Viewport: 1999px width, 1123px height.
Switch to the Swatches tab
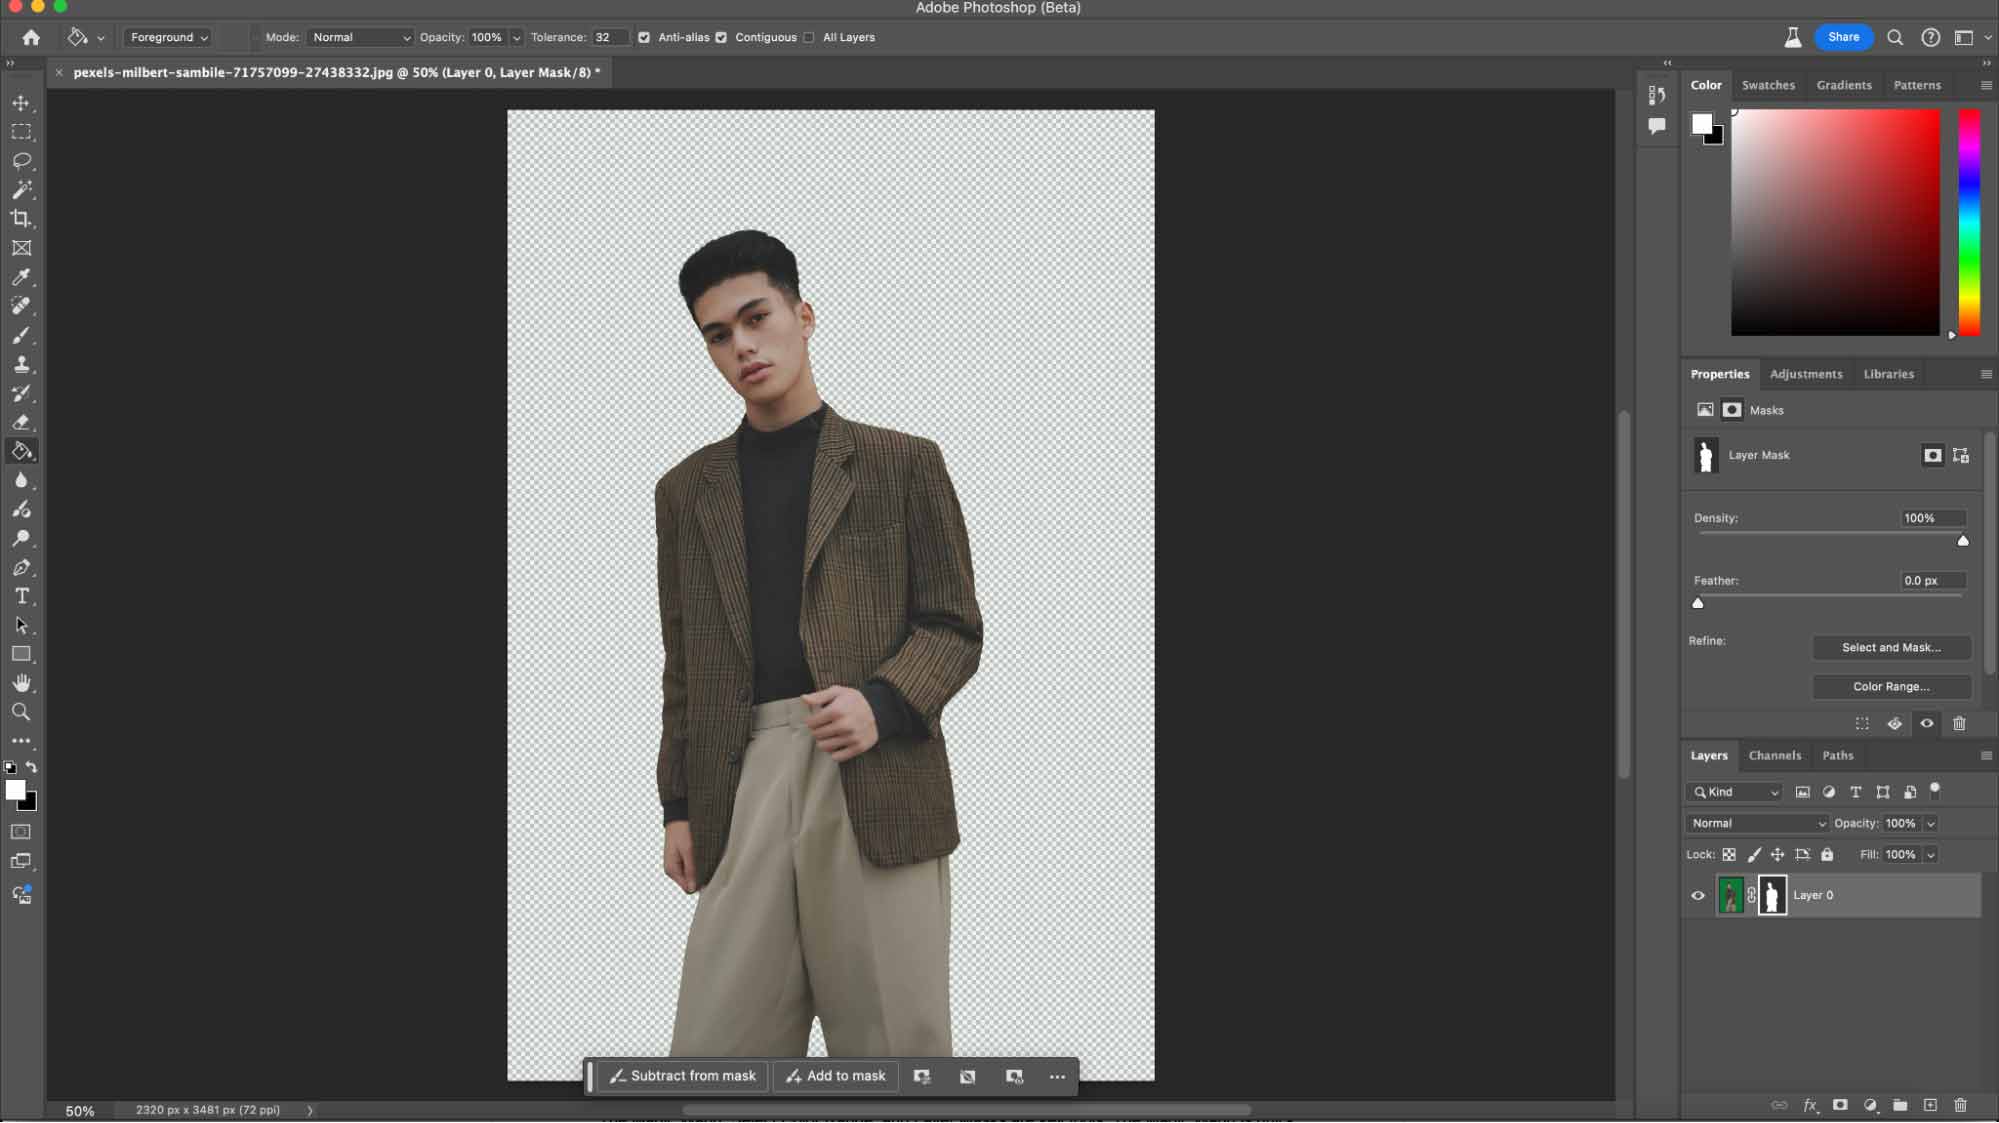[1768, 85]
